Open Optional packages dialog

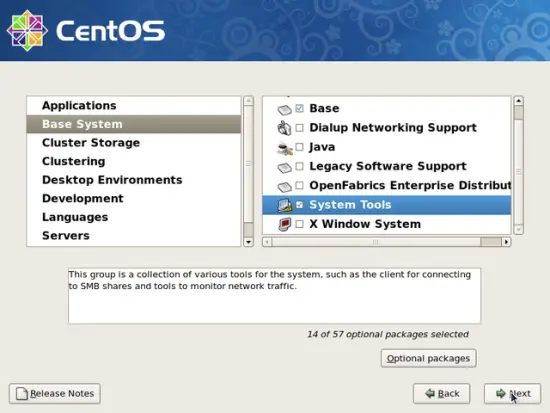[428, 358]
